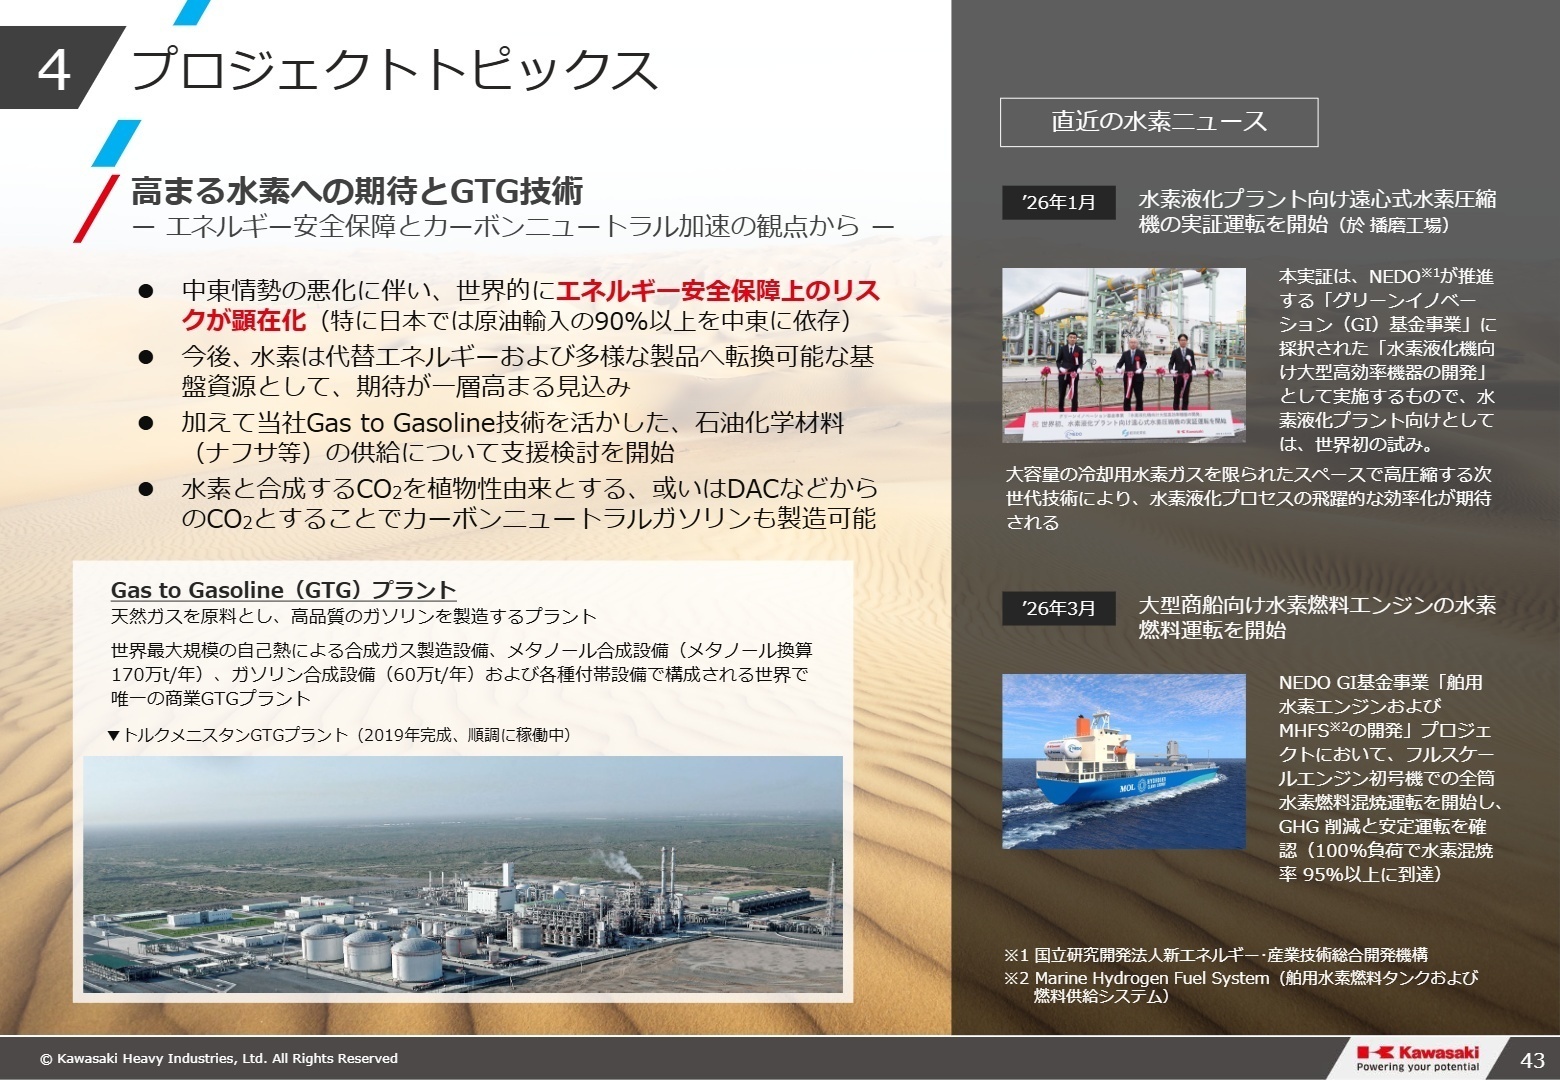Click the paragraph starting 本実証は、NEDO

click(x=1387, y=360)
